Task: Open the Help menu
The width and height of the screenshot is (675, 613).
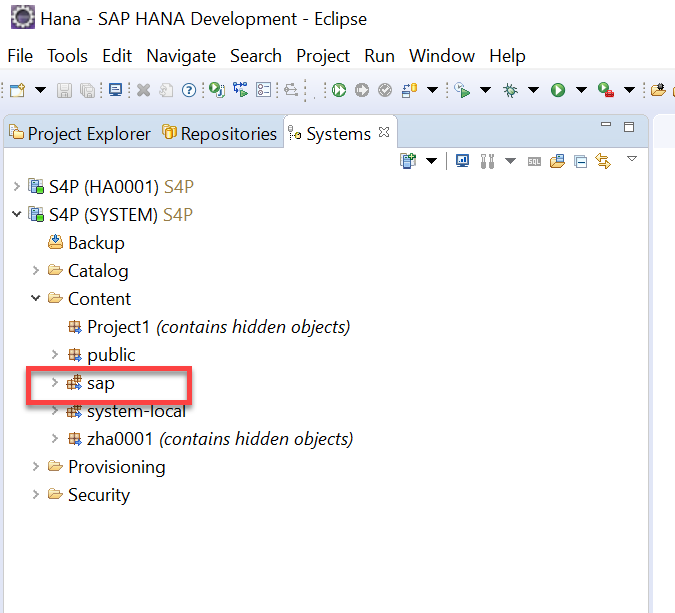Action: pos(508,56)
